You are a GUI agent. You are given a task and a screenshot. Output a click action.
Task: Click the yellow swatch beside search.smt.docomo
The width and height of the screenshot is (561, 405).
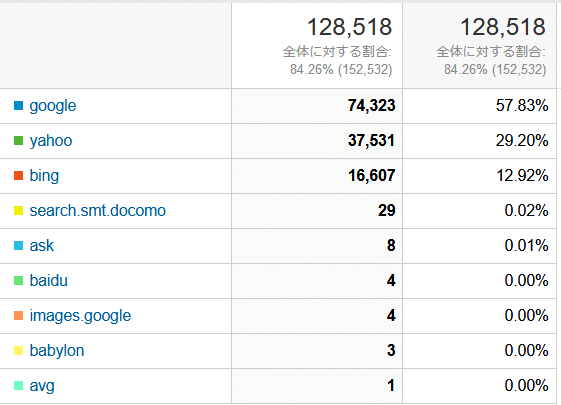(18, 211)
